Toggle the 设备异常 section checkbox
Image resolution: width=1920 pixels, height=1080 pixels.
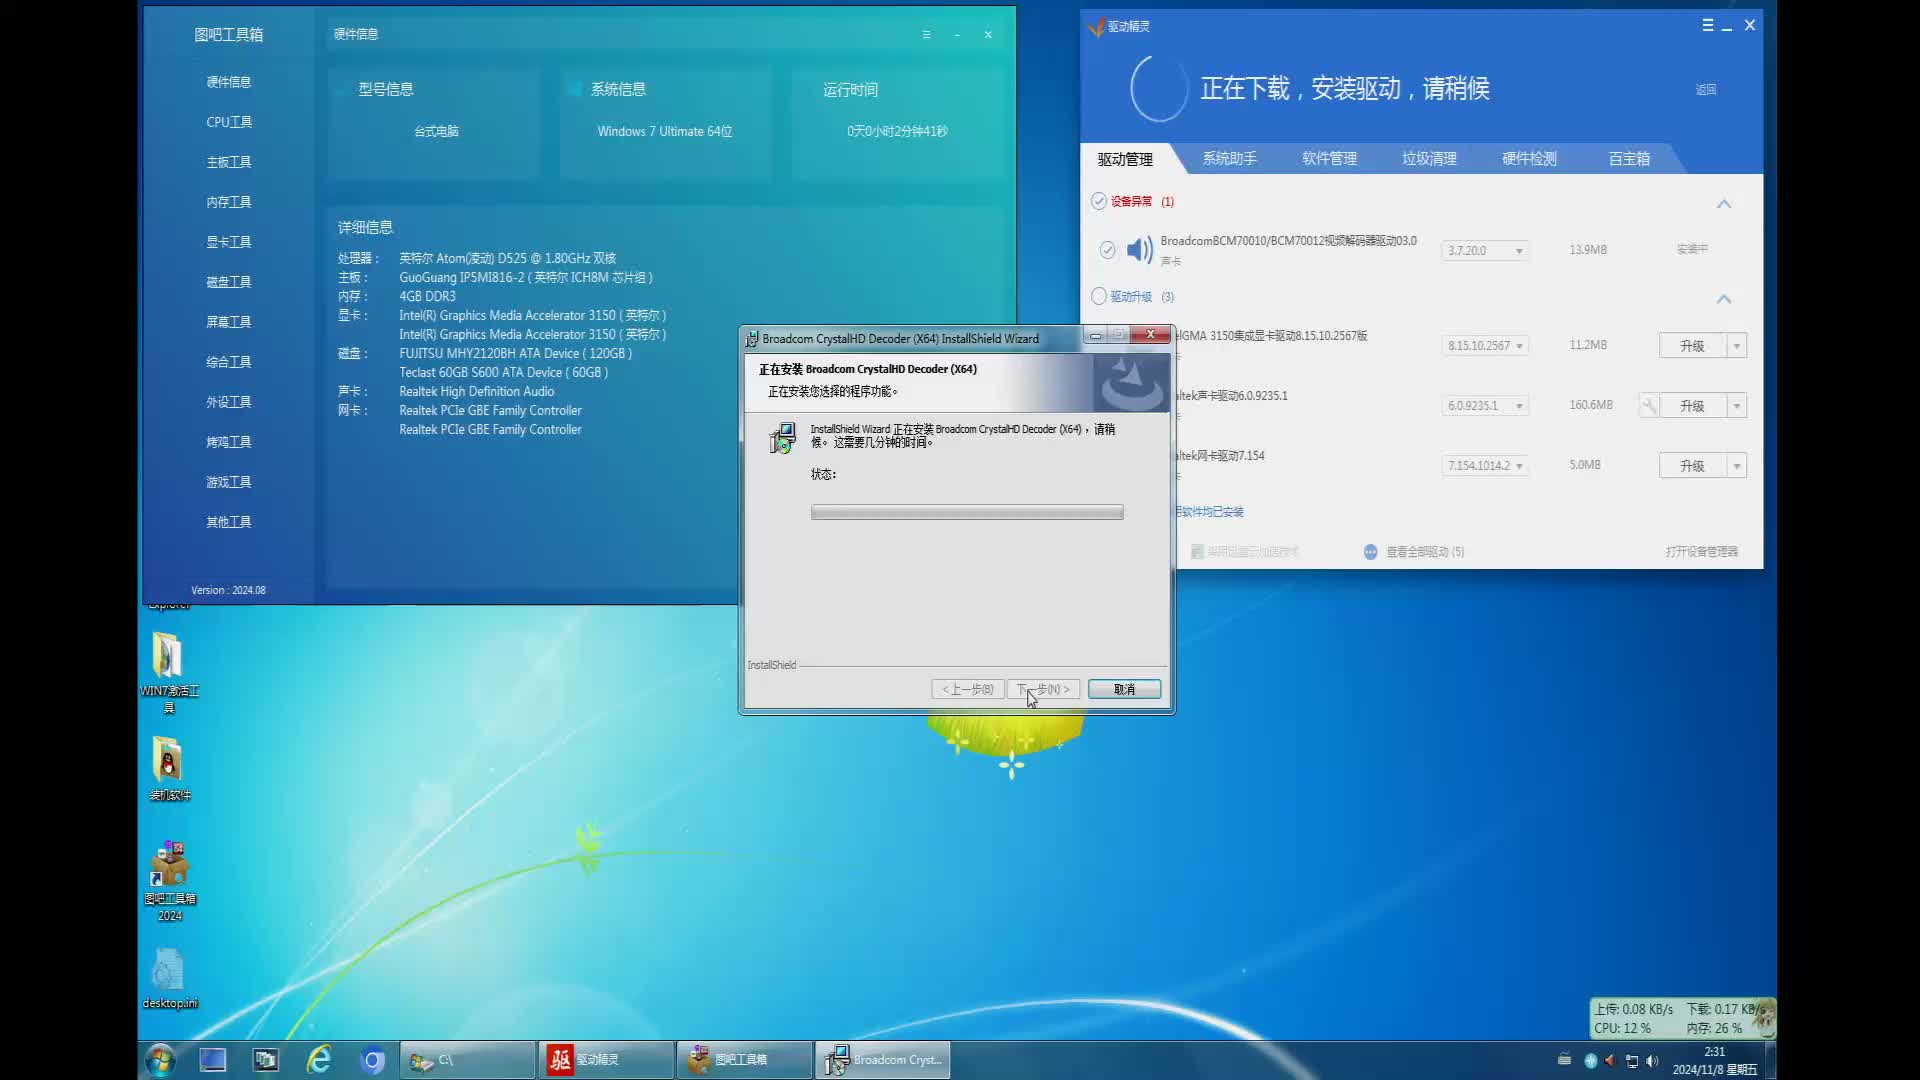click(1097, 201)
